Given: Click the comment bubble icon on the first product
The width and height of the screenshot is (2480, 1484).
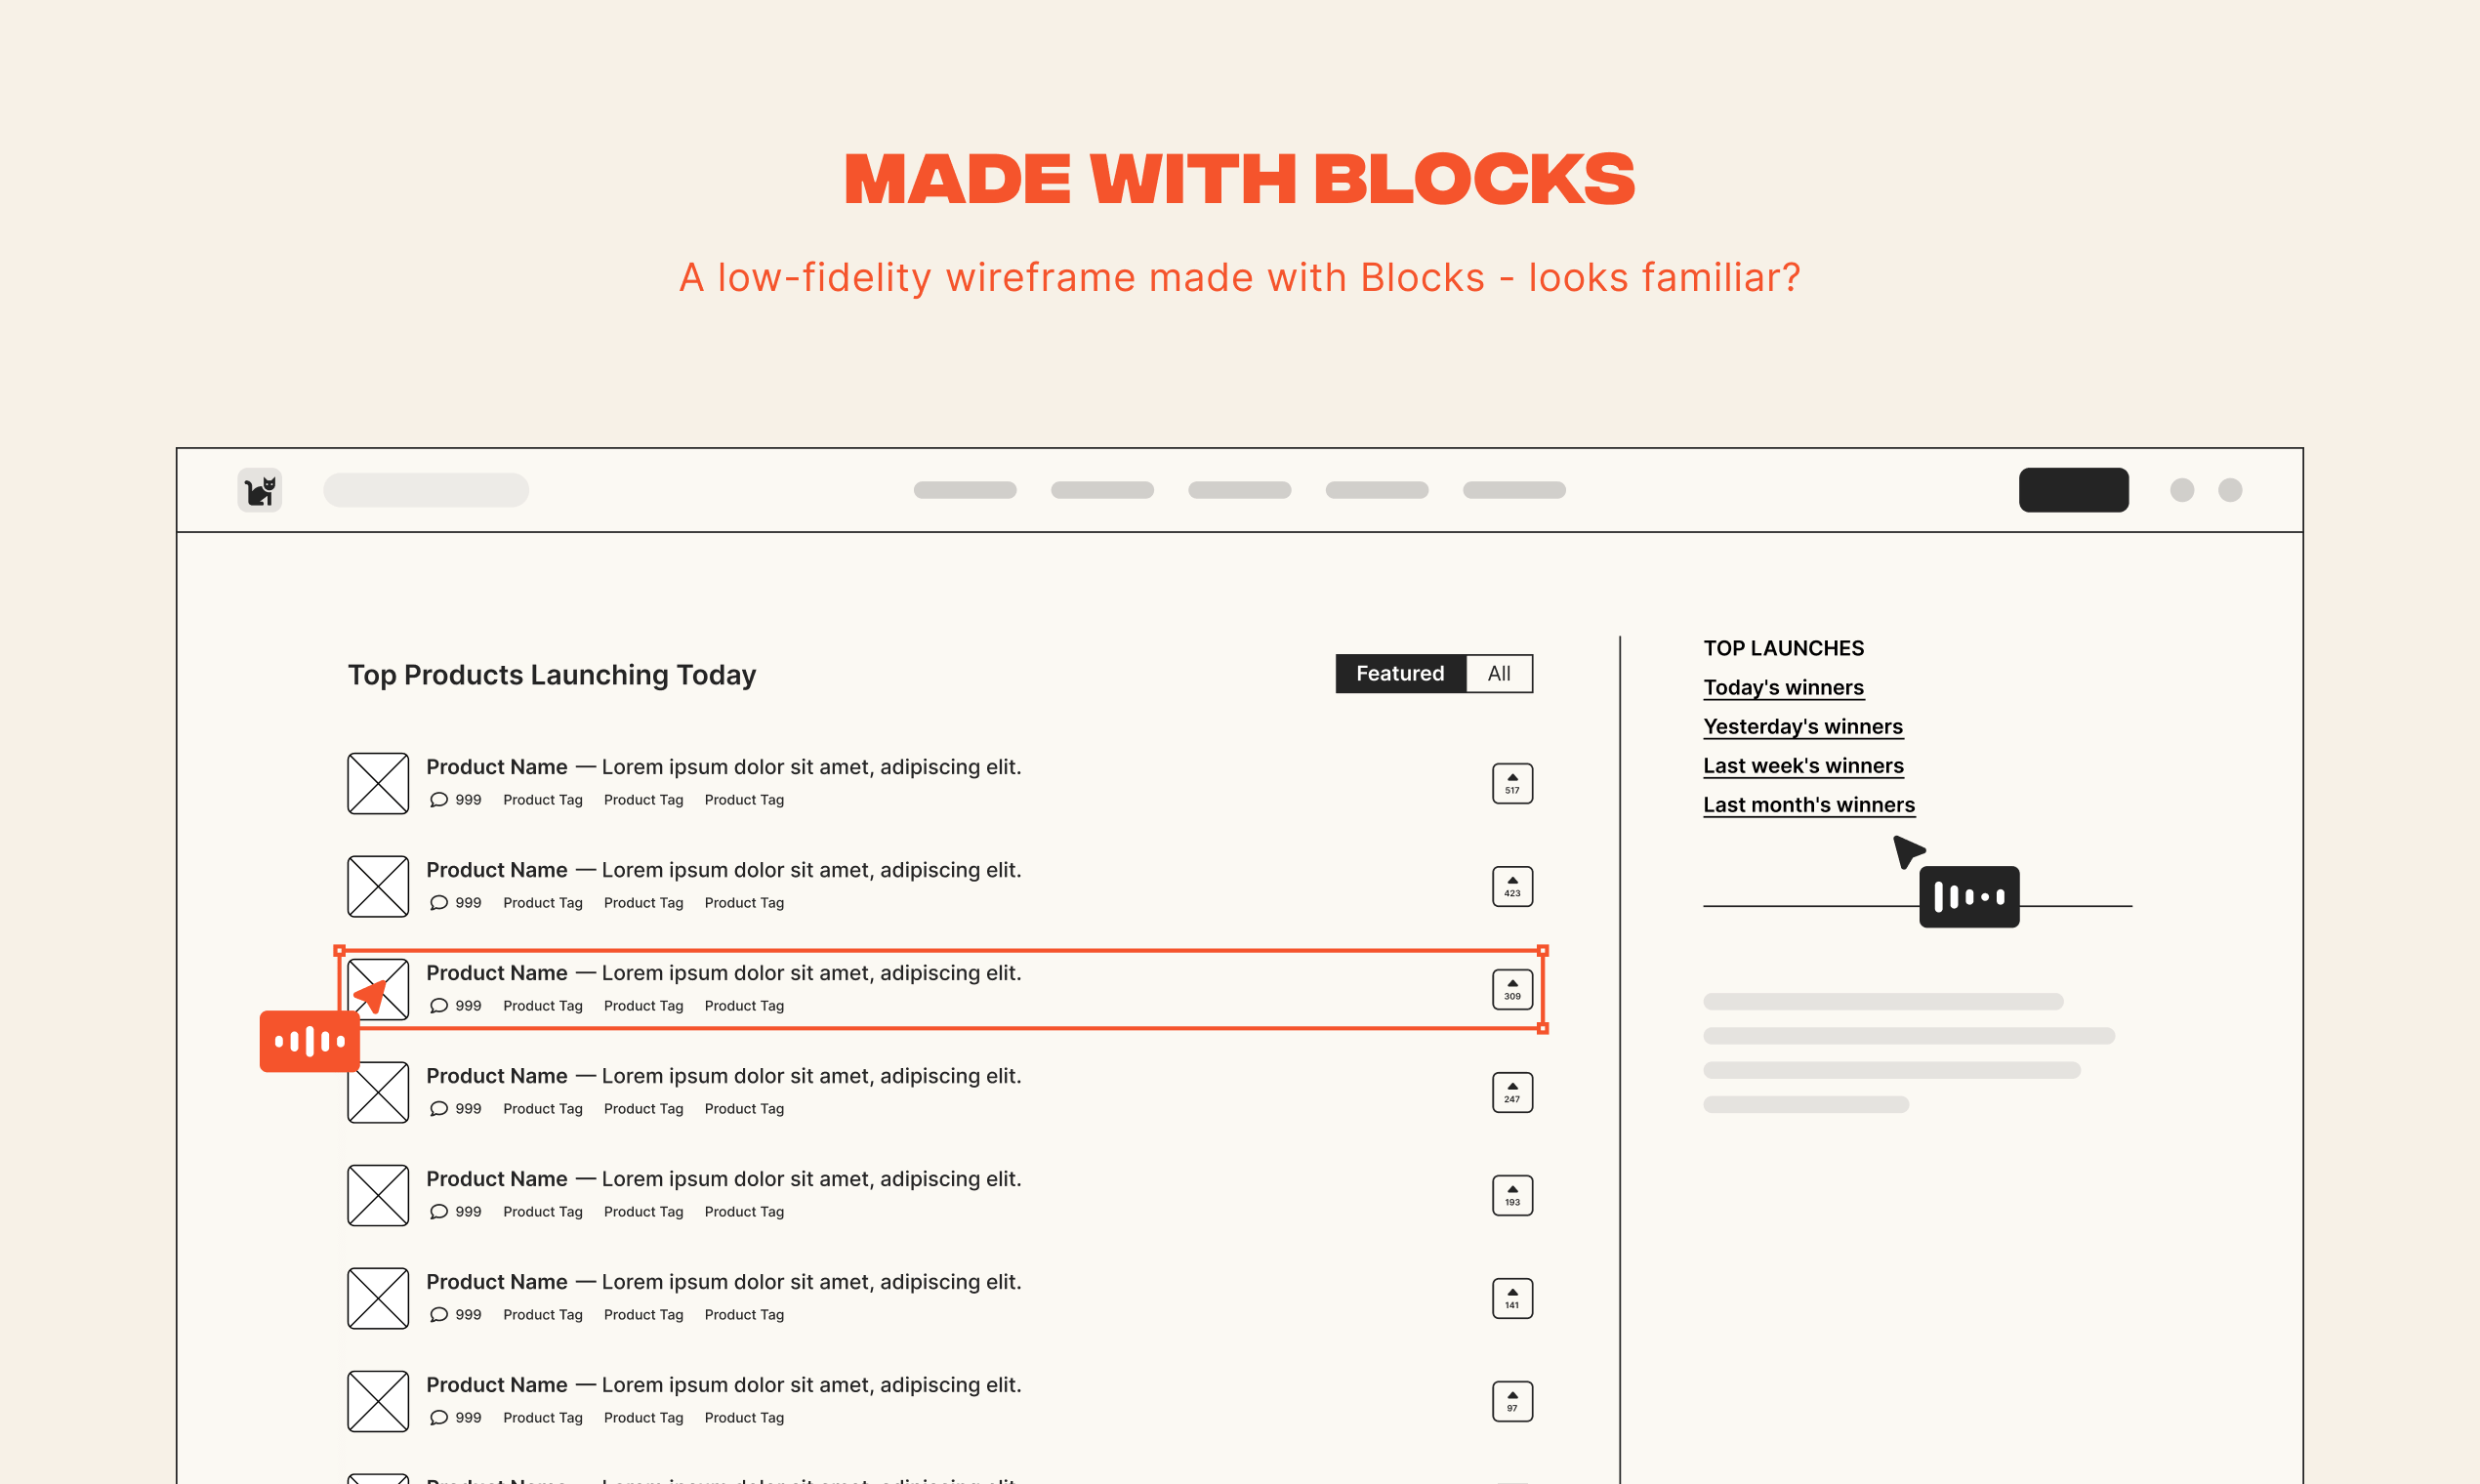Looking at the screenshot, I should click(438, 800).
